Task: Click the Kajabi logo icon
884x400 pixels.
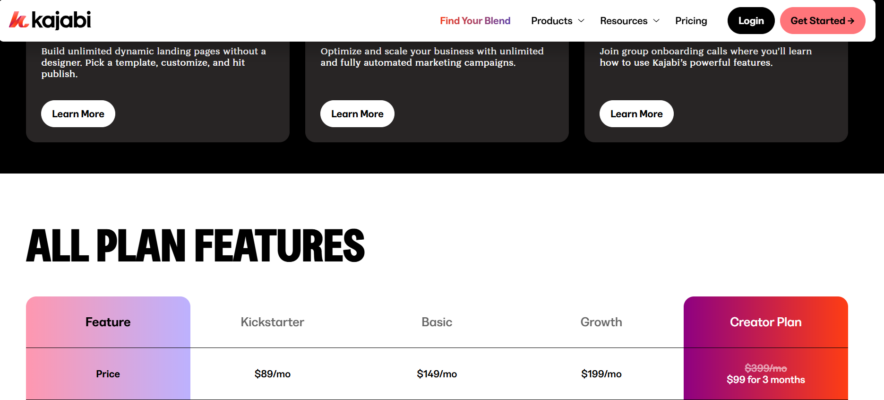Action: (x=17, y=20)
